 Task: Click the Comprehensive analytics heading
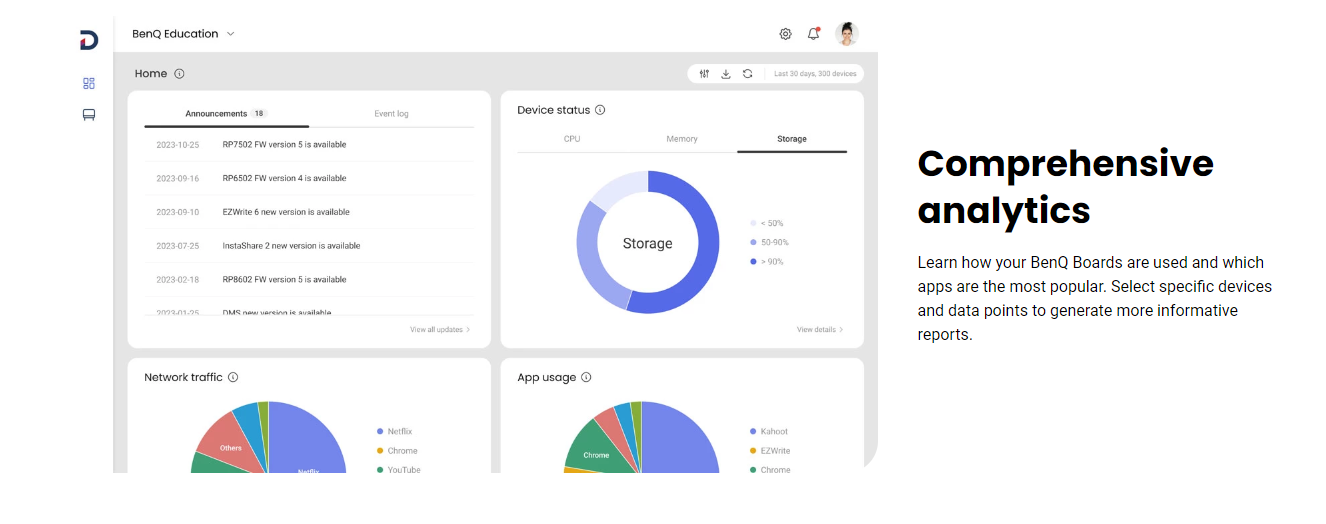point(1066,187)
